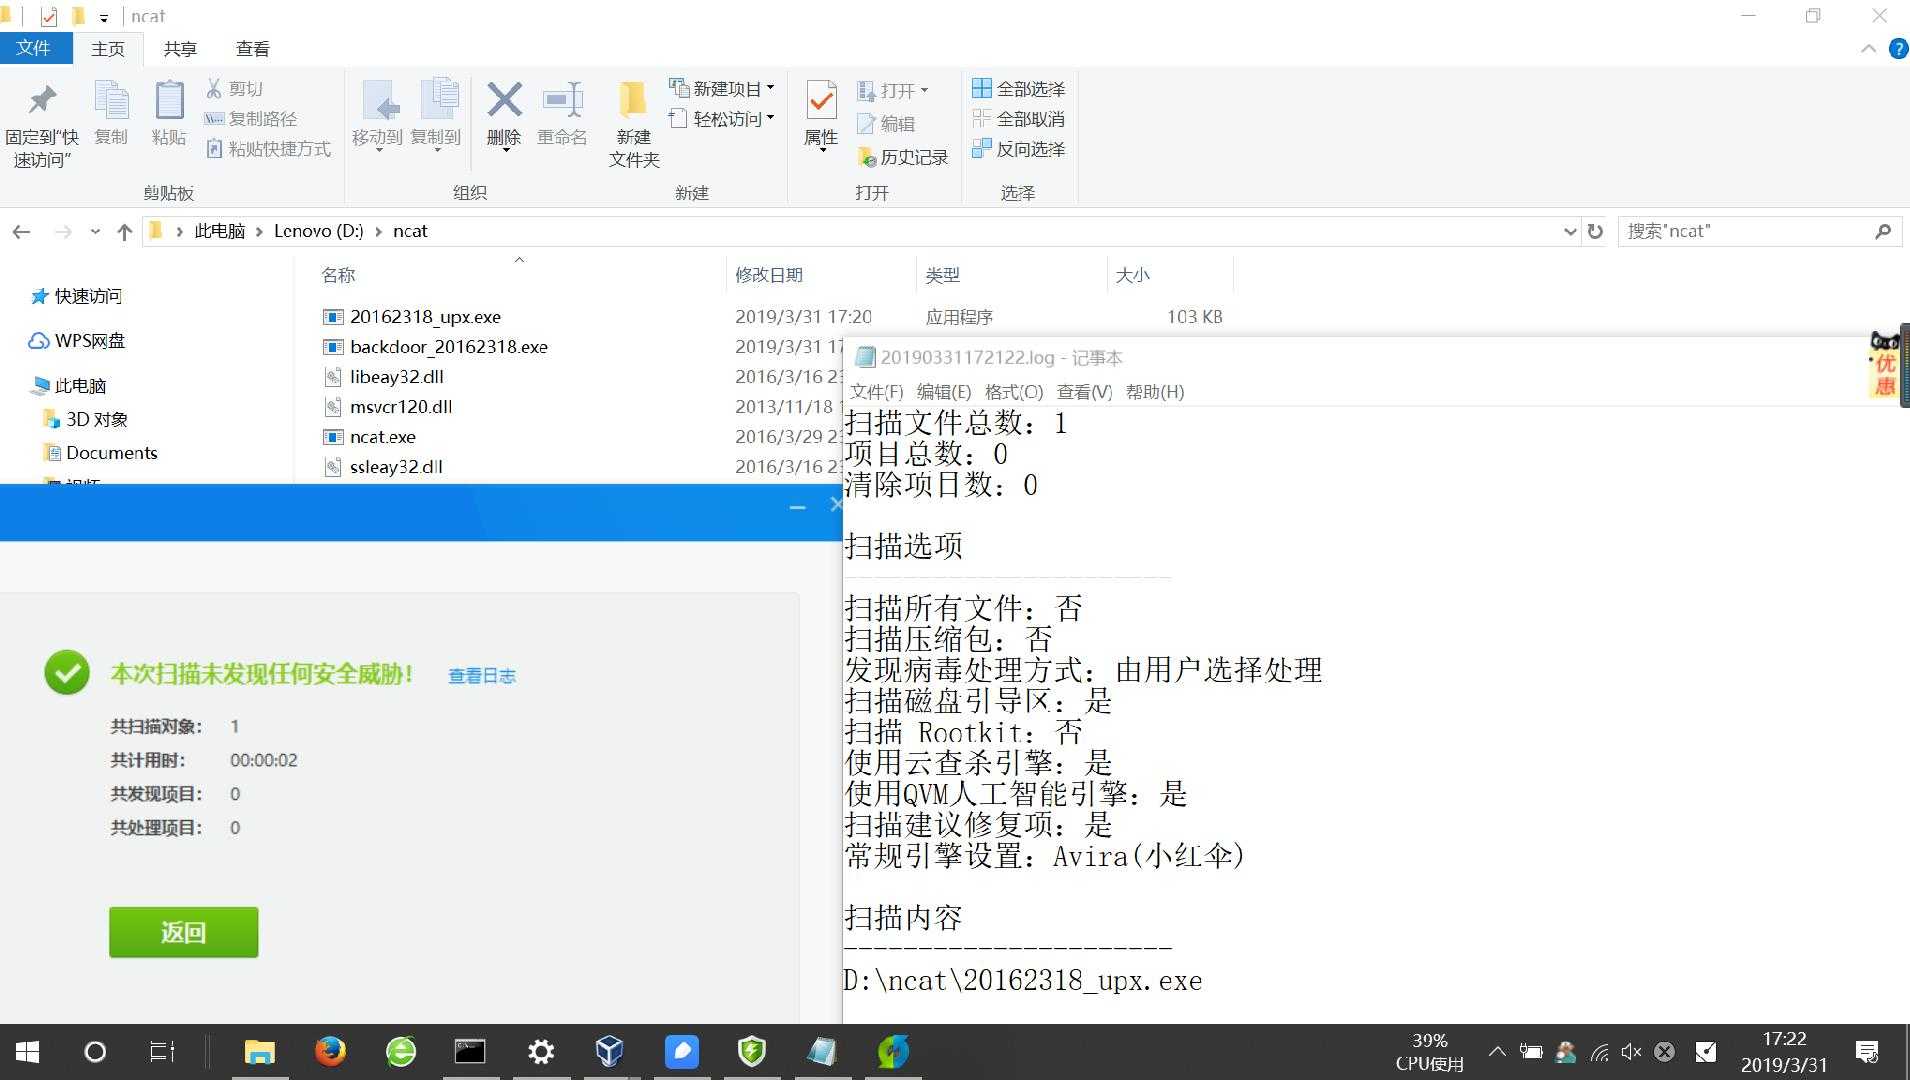This screenshot has width=1910, height=1080.
Task: Click Select all in the ribbon
Action: coord(1019,89)
